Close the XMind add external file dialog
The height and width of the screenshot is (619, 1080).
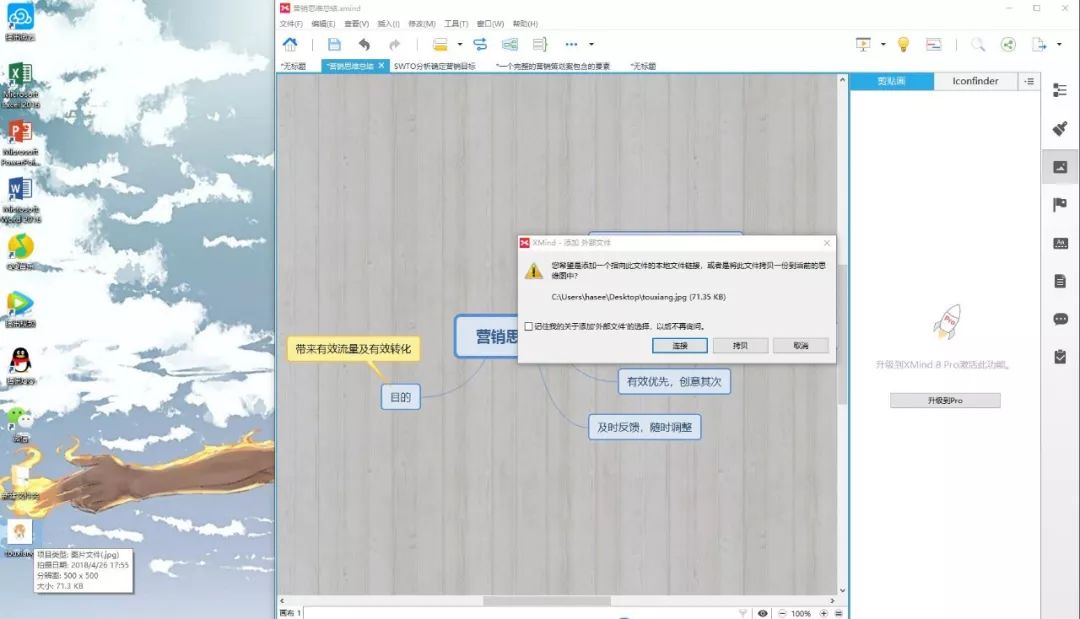pos(827,243)
